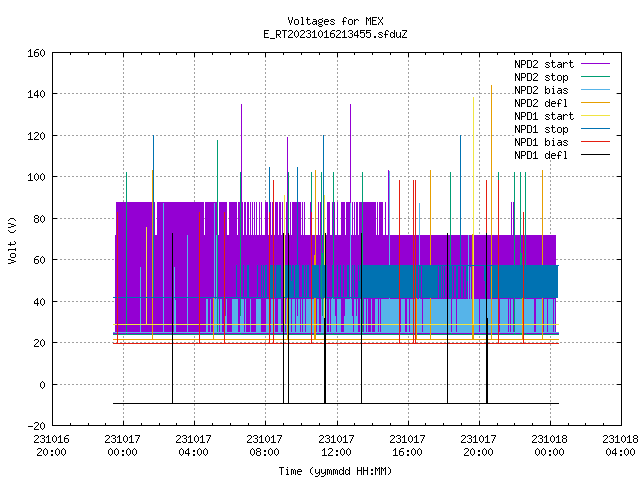Click the 'Time (yymmdd HH:MM)' x-axis label
The width and height of the screenshot is (640, 480).
[x=335, y=471]
